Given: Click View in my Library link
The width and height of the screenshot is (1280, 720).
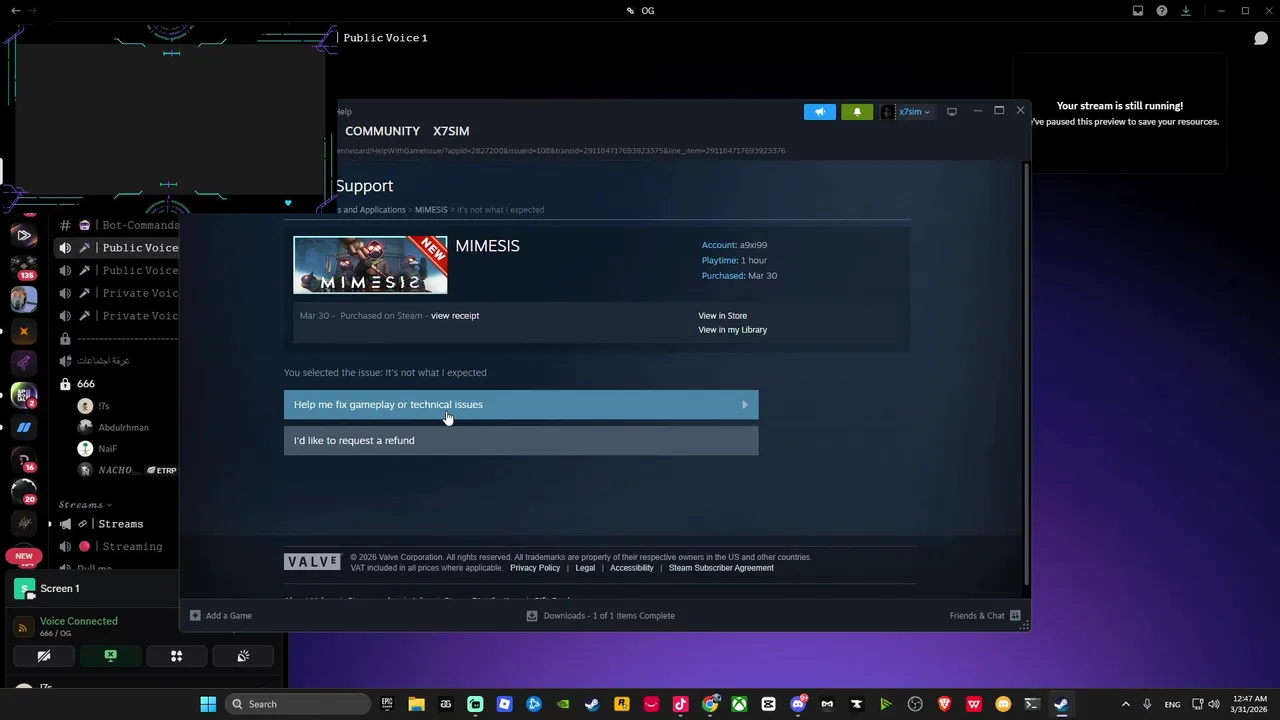Looking at the screenshot, I should [732, 330].
